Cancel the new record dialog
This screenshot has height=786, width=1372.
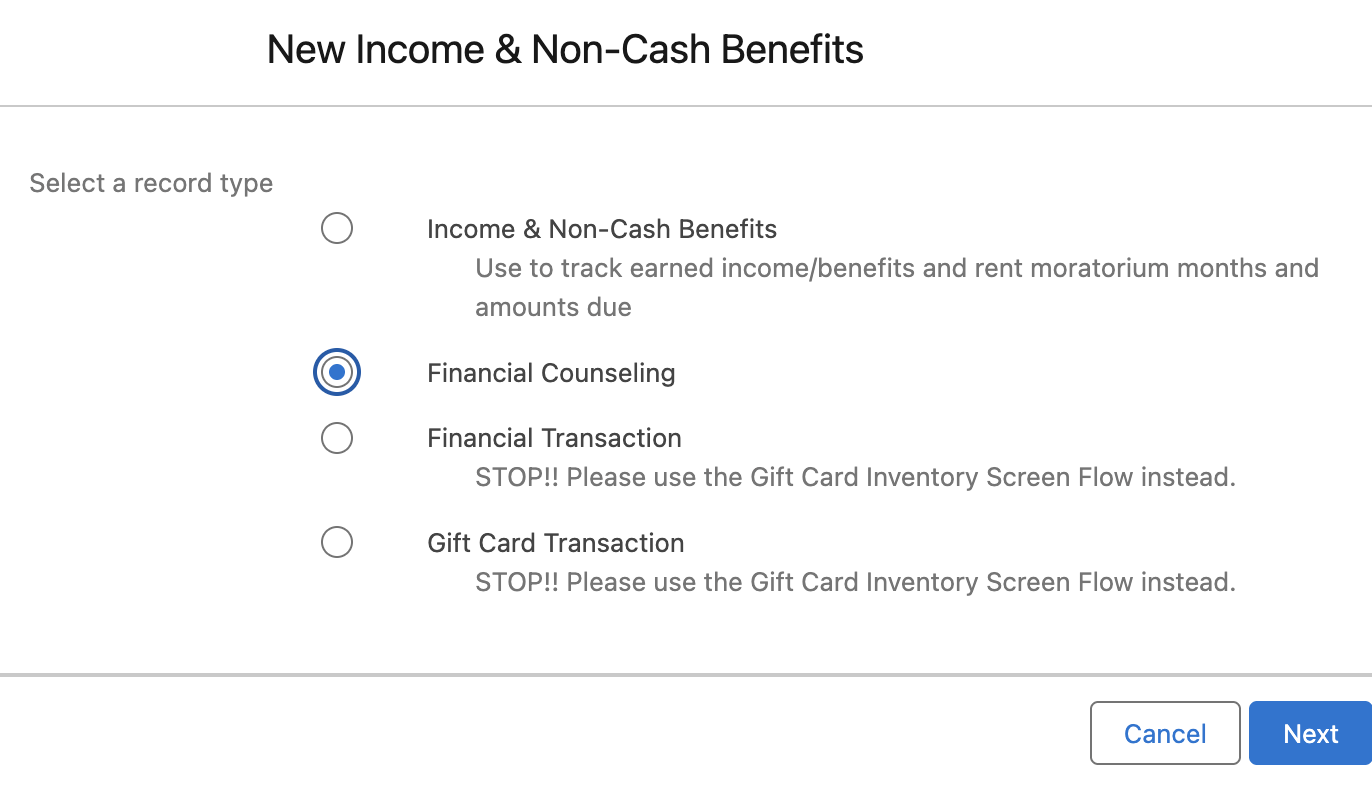(1165, 734)
